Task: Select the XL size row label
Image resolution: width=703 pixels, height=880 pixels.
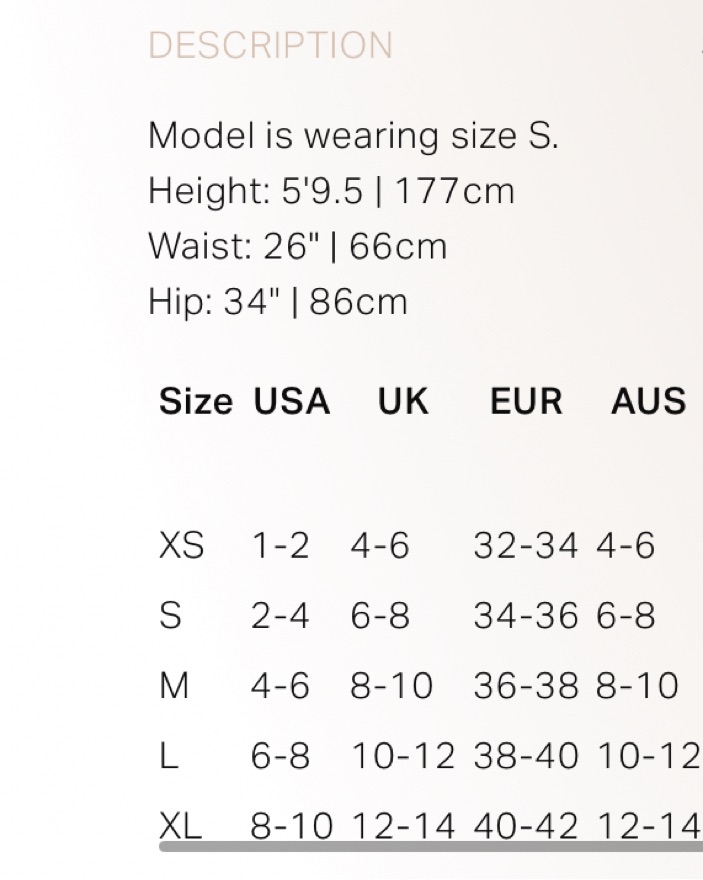Action: [180, 826]
